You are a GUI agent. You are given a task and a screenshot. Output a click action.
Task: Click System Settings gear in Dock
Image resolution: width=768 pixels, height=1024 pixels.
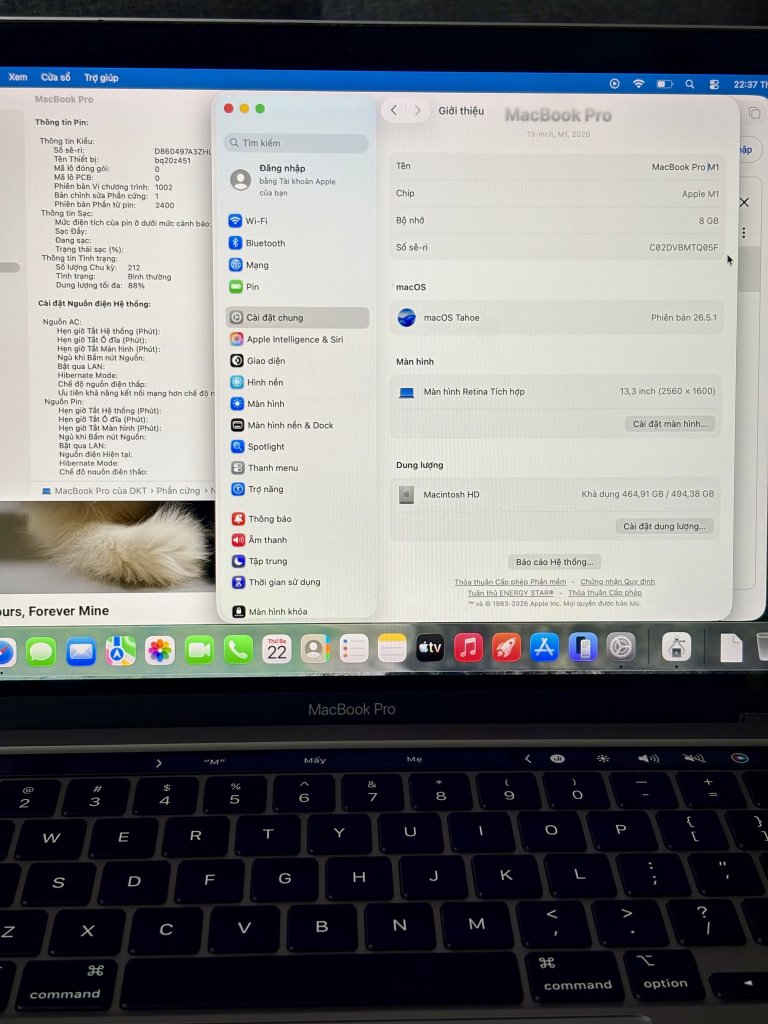point(620,648)
